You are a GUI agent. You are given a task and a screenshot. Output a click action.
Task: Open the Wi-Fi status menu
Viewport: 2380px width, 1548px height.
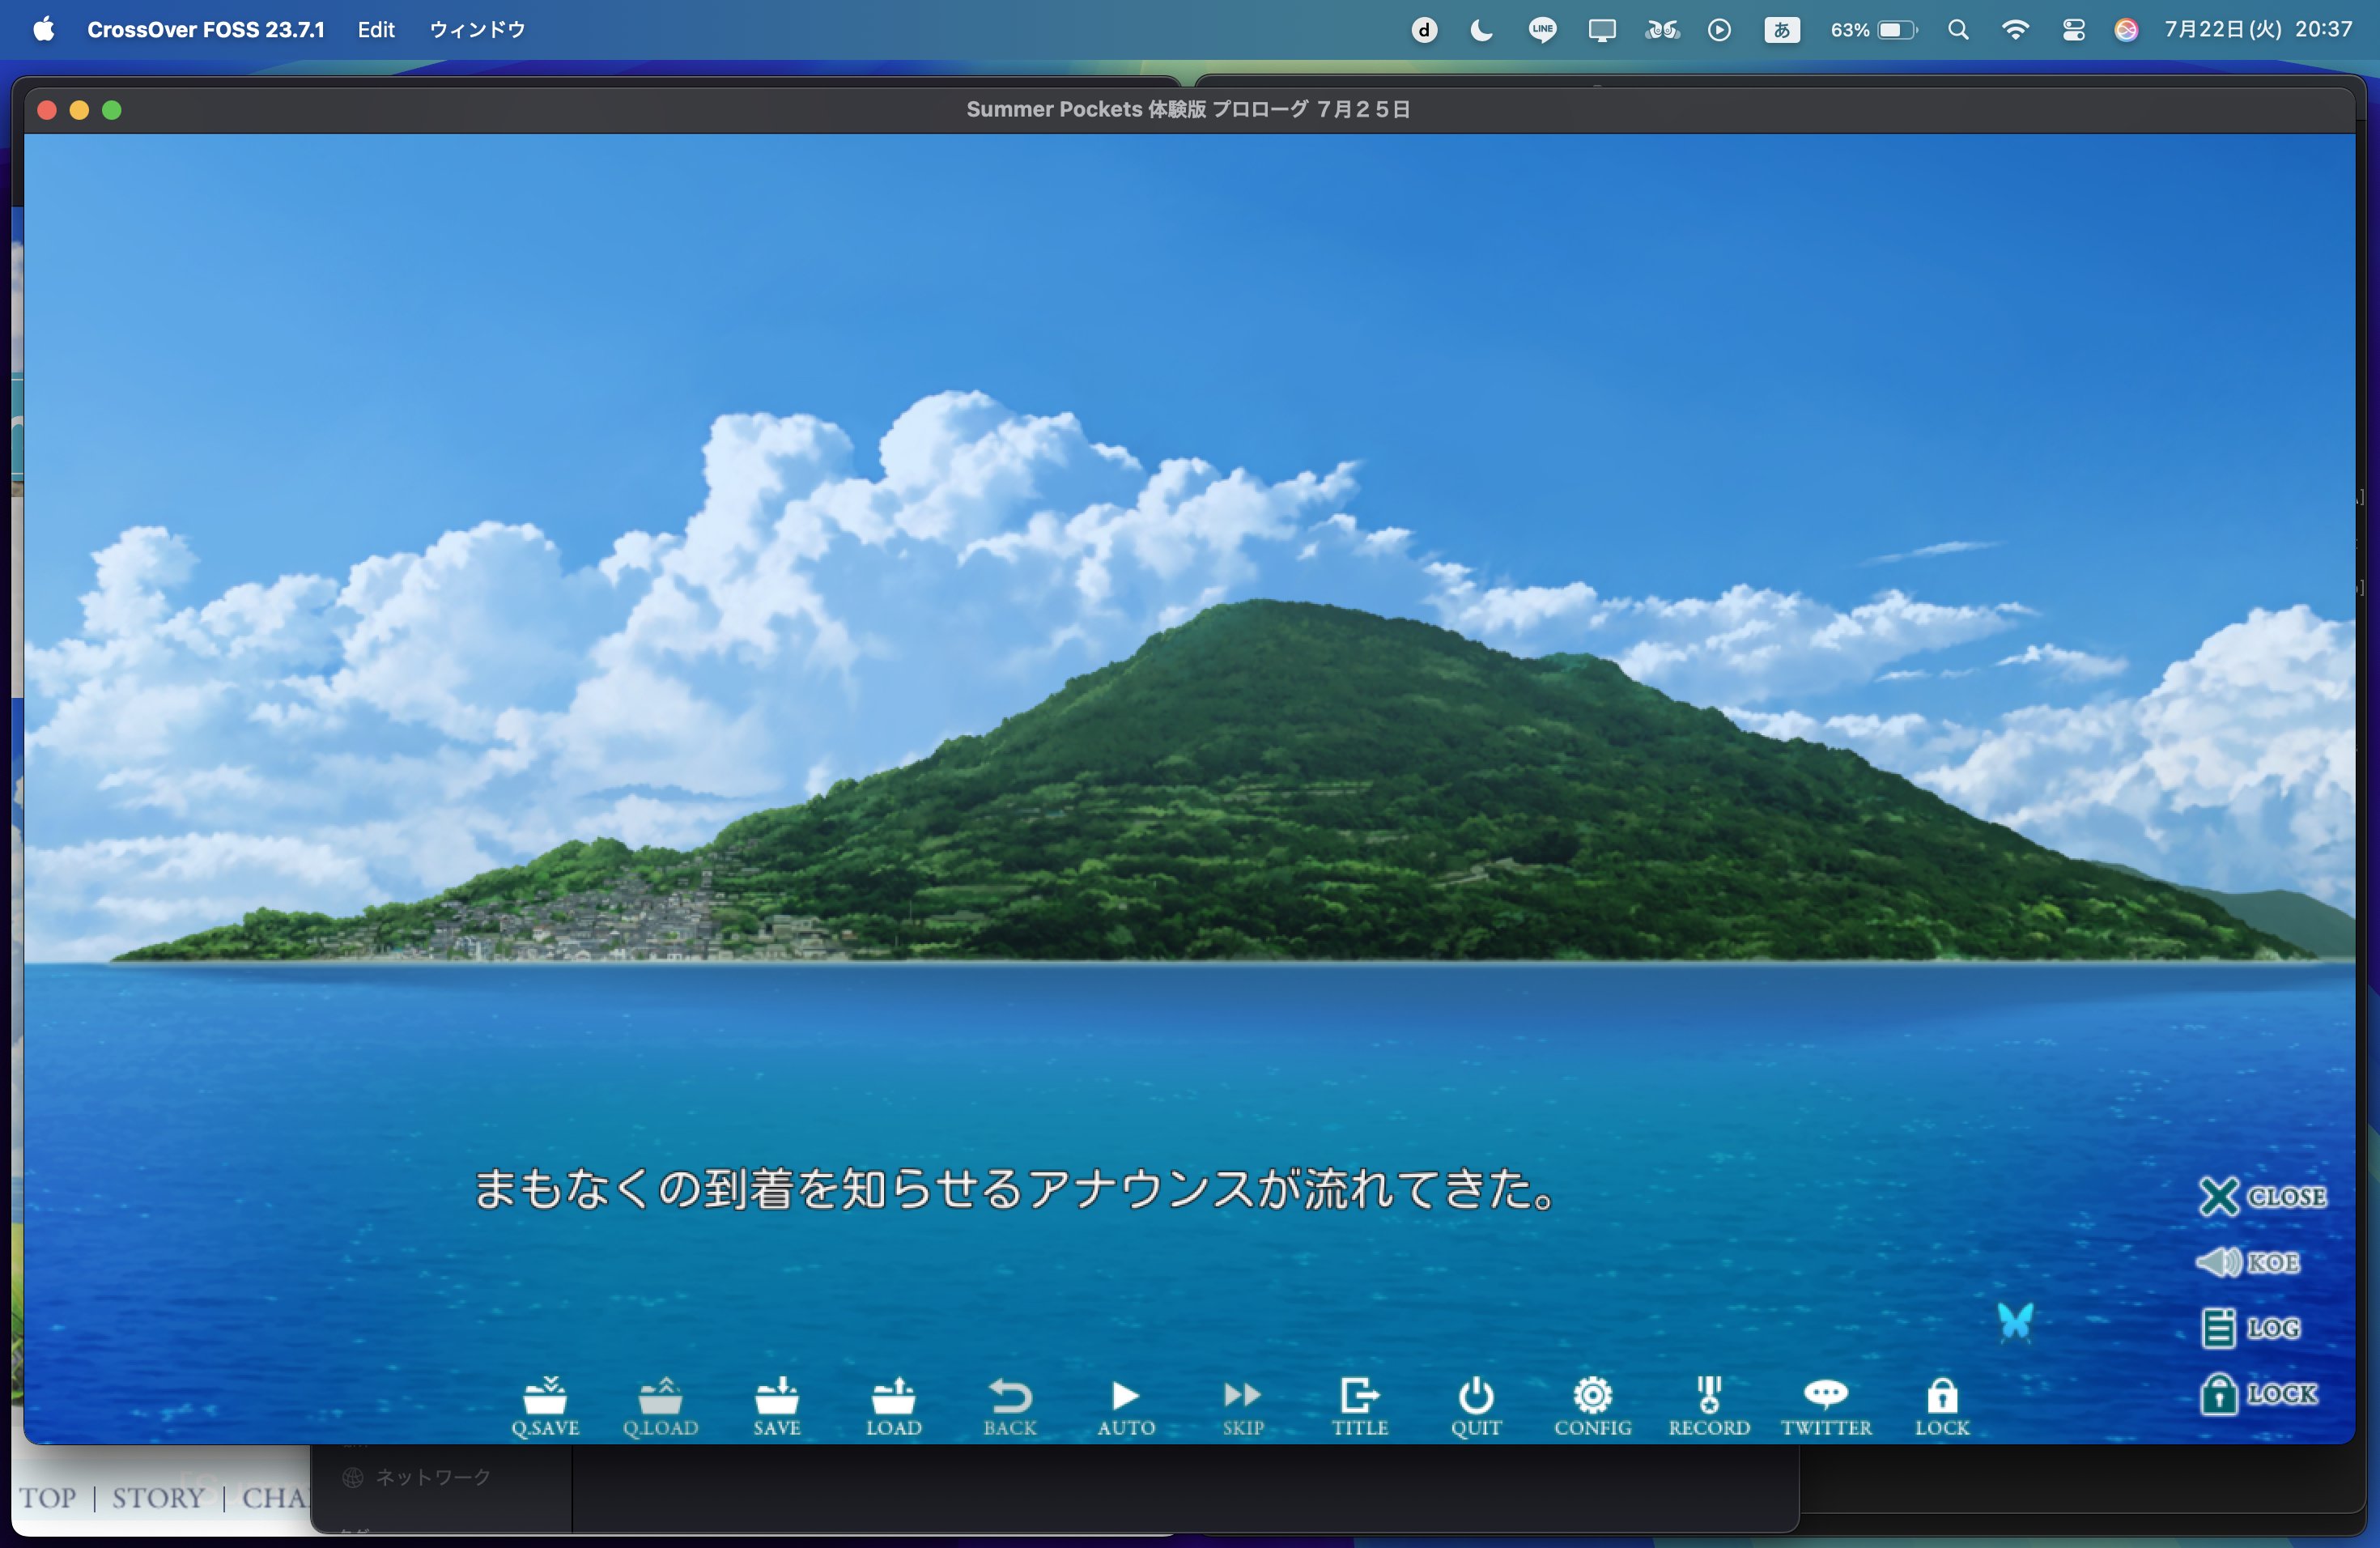2015,30
